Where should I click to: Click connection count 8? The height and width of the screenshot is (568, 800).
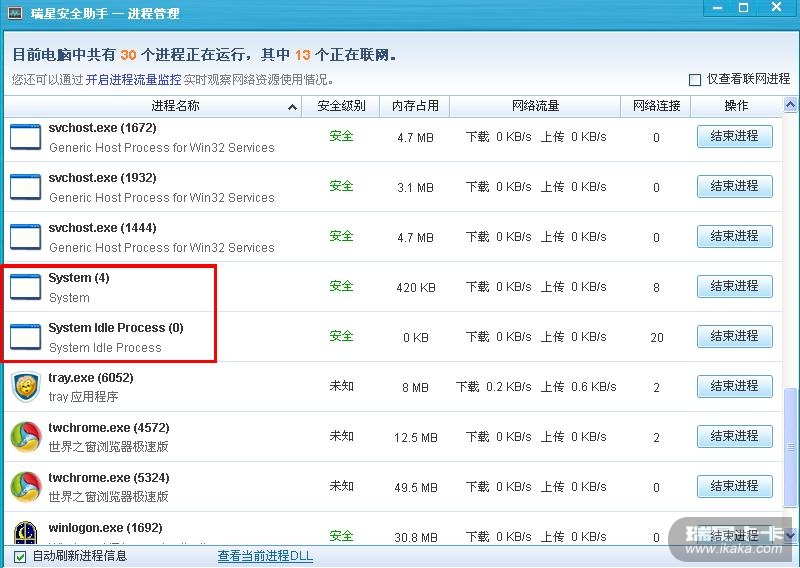pos(657,288)
